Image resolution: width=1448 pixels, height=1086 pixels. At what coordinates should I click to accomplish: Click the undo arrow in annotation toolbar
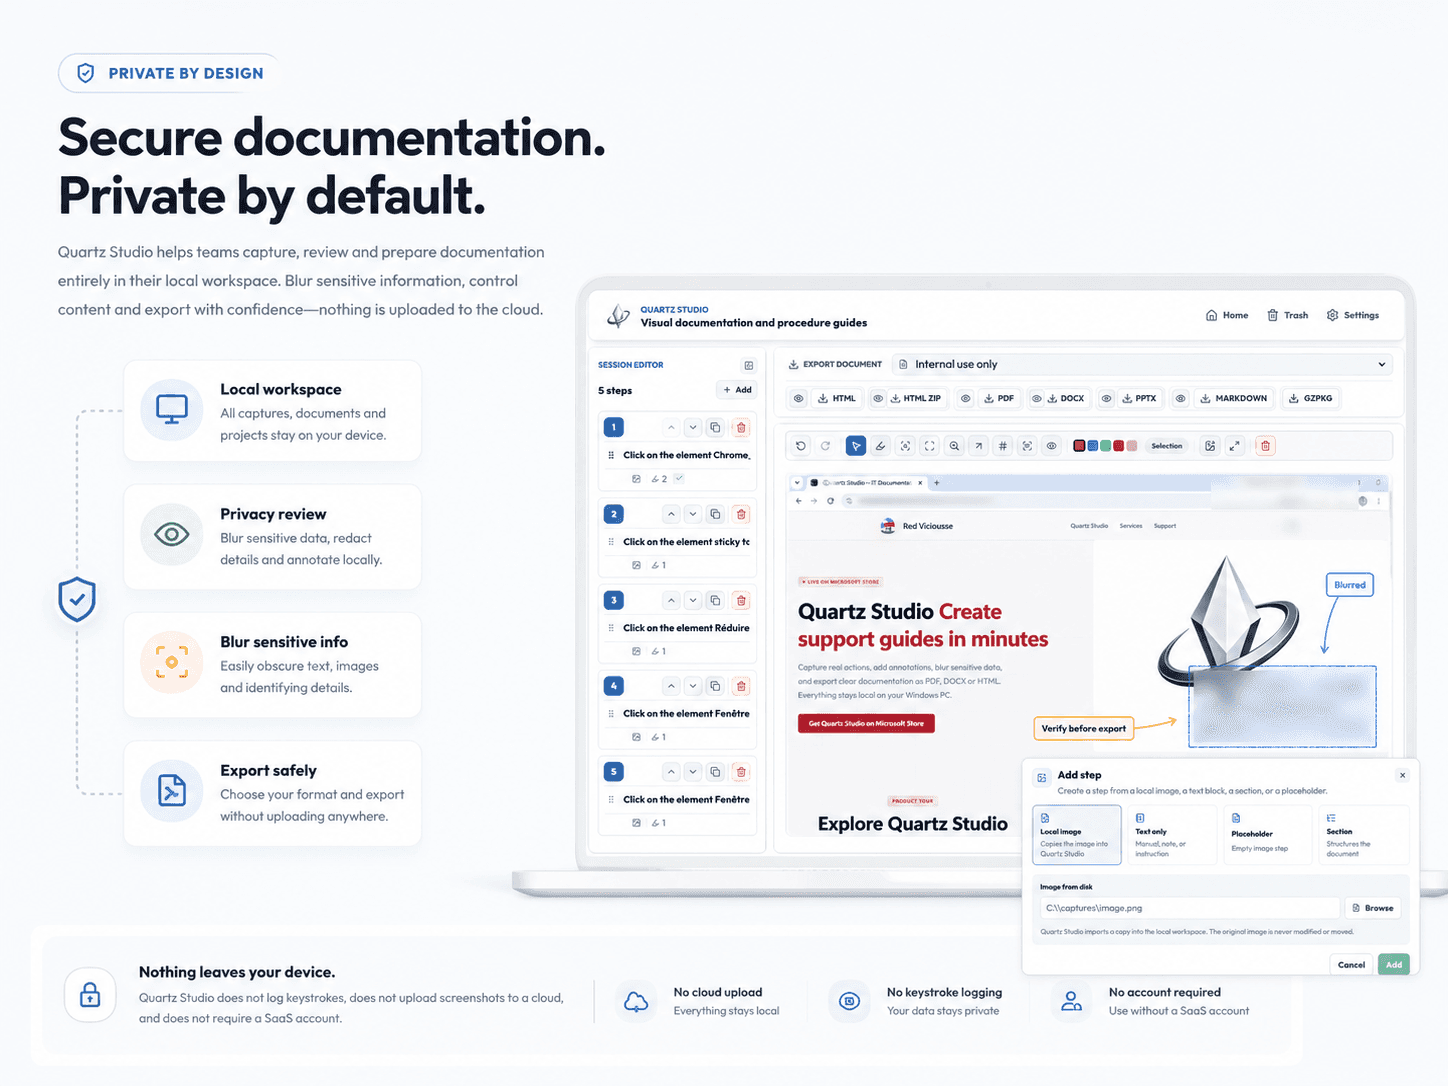(801, 446)
